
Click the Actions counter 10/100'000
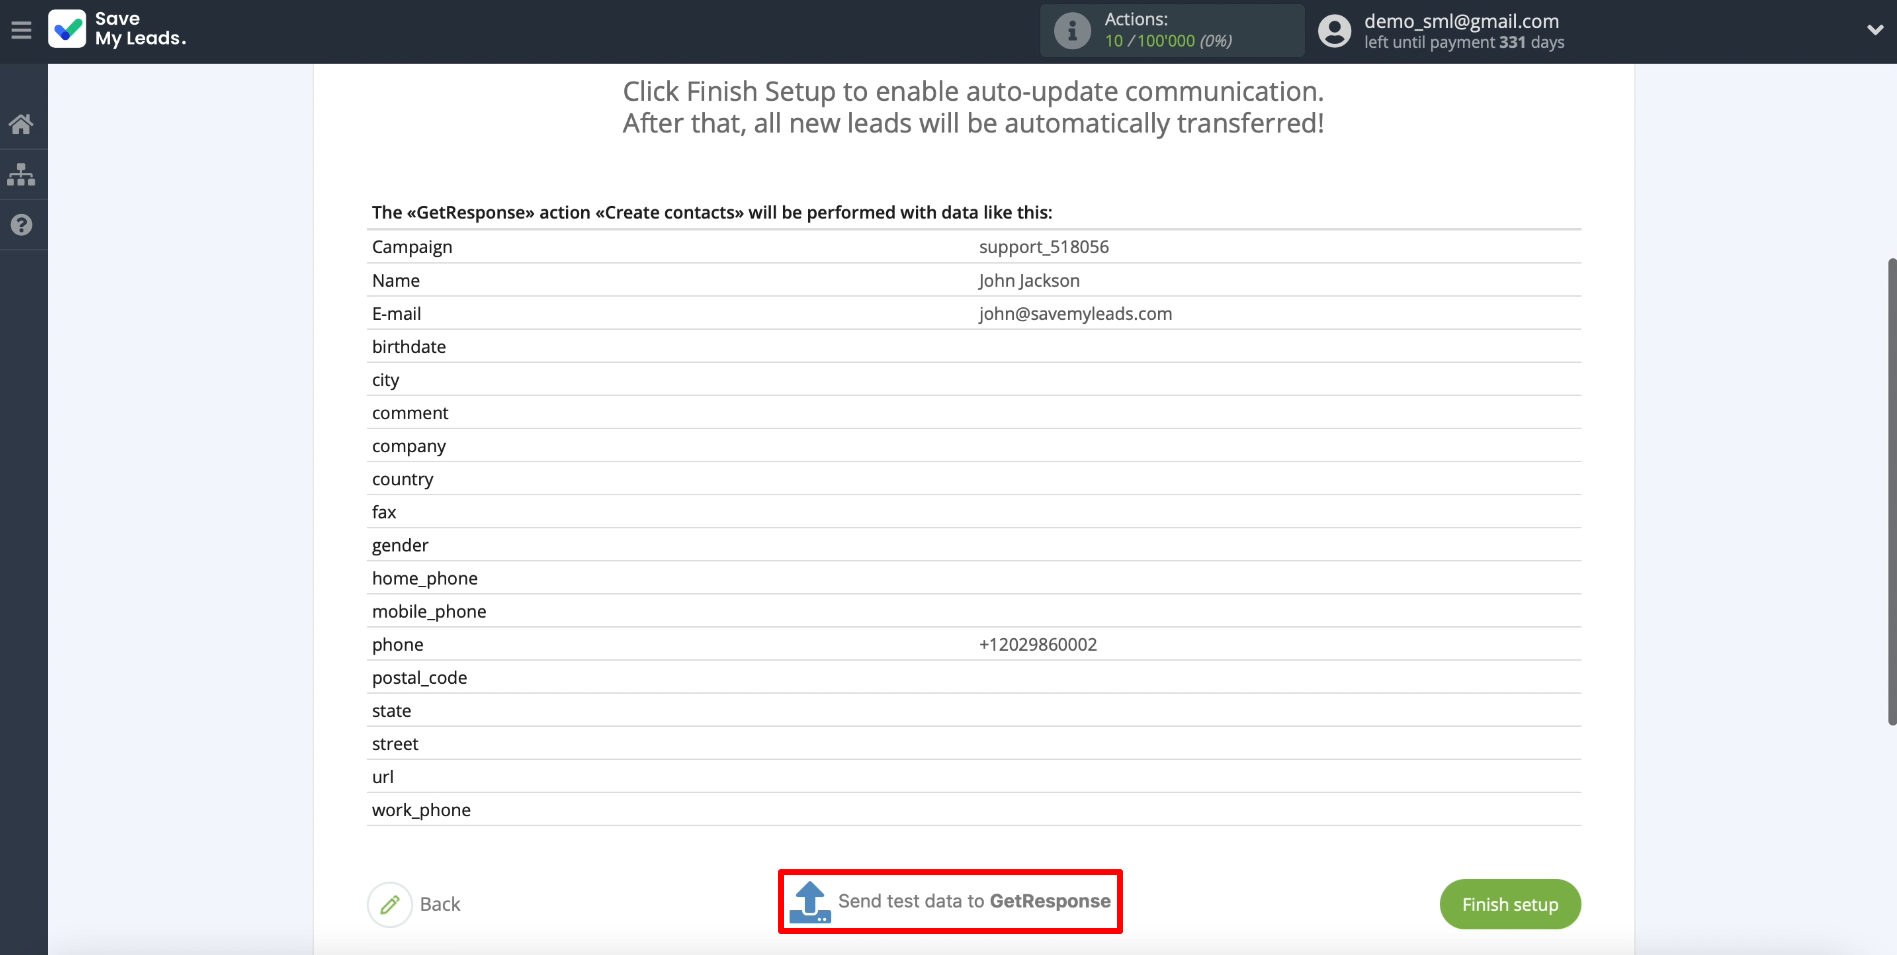click(1168, 41)
